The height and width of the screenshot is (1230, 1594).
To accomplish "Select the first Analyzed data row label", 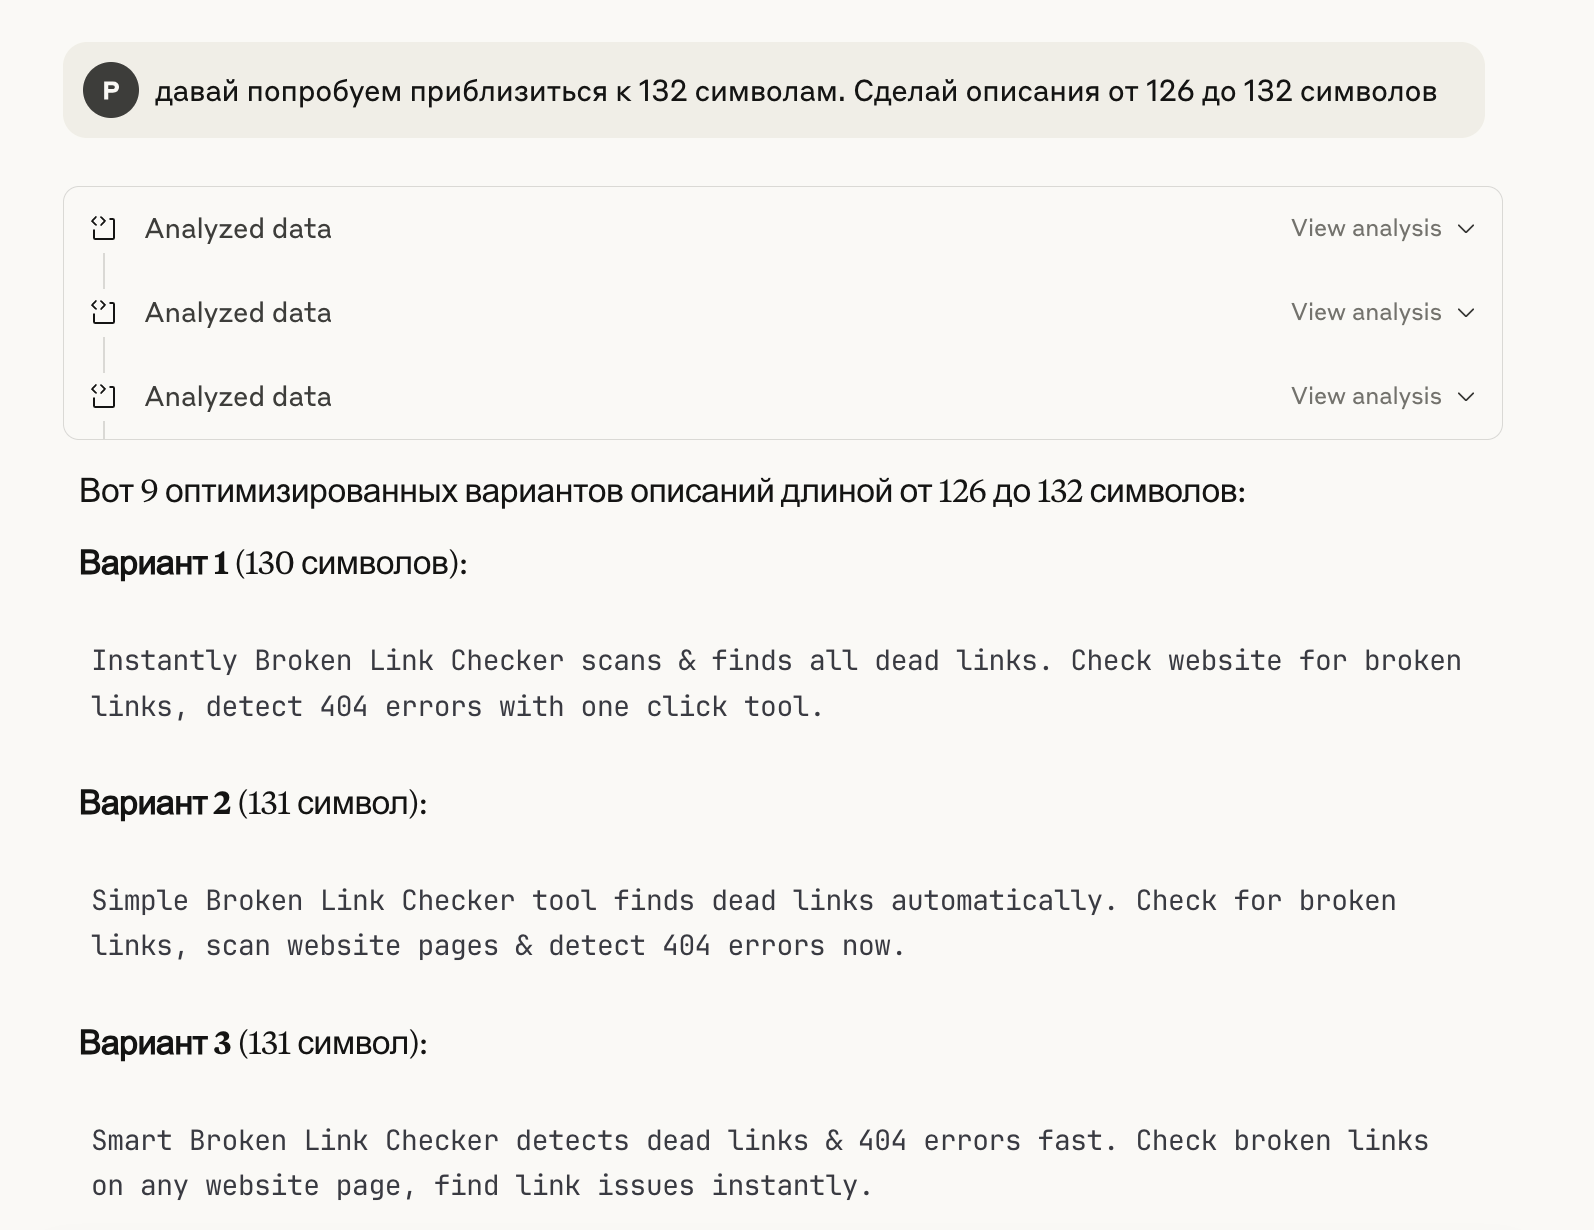I will (238, 229).
